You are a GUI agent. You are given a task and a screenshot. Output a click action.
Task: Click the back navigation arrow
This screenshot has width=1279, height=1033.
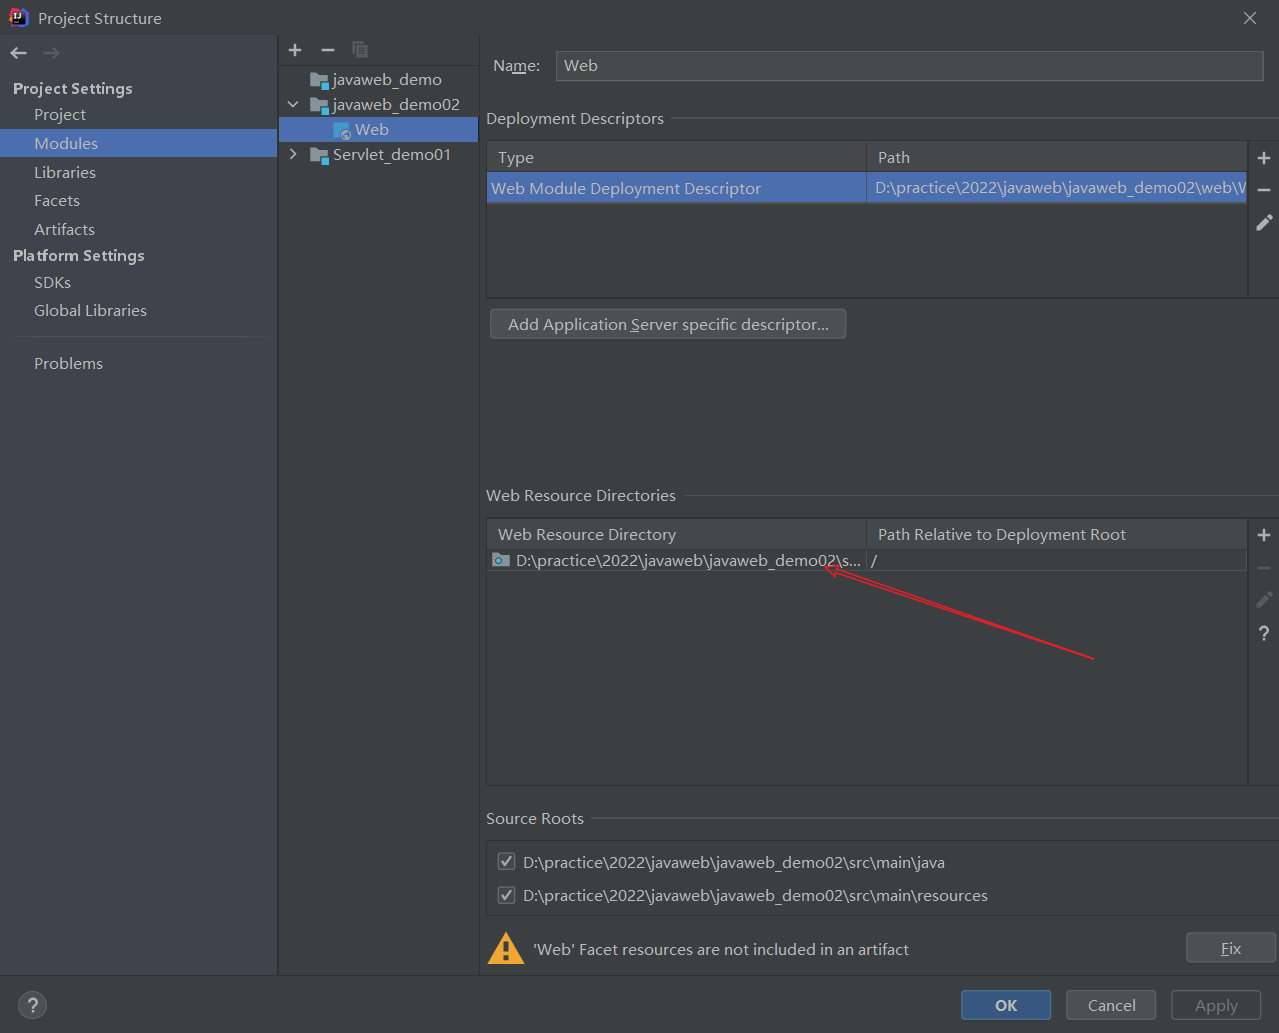click(19, 53)
